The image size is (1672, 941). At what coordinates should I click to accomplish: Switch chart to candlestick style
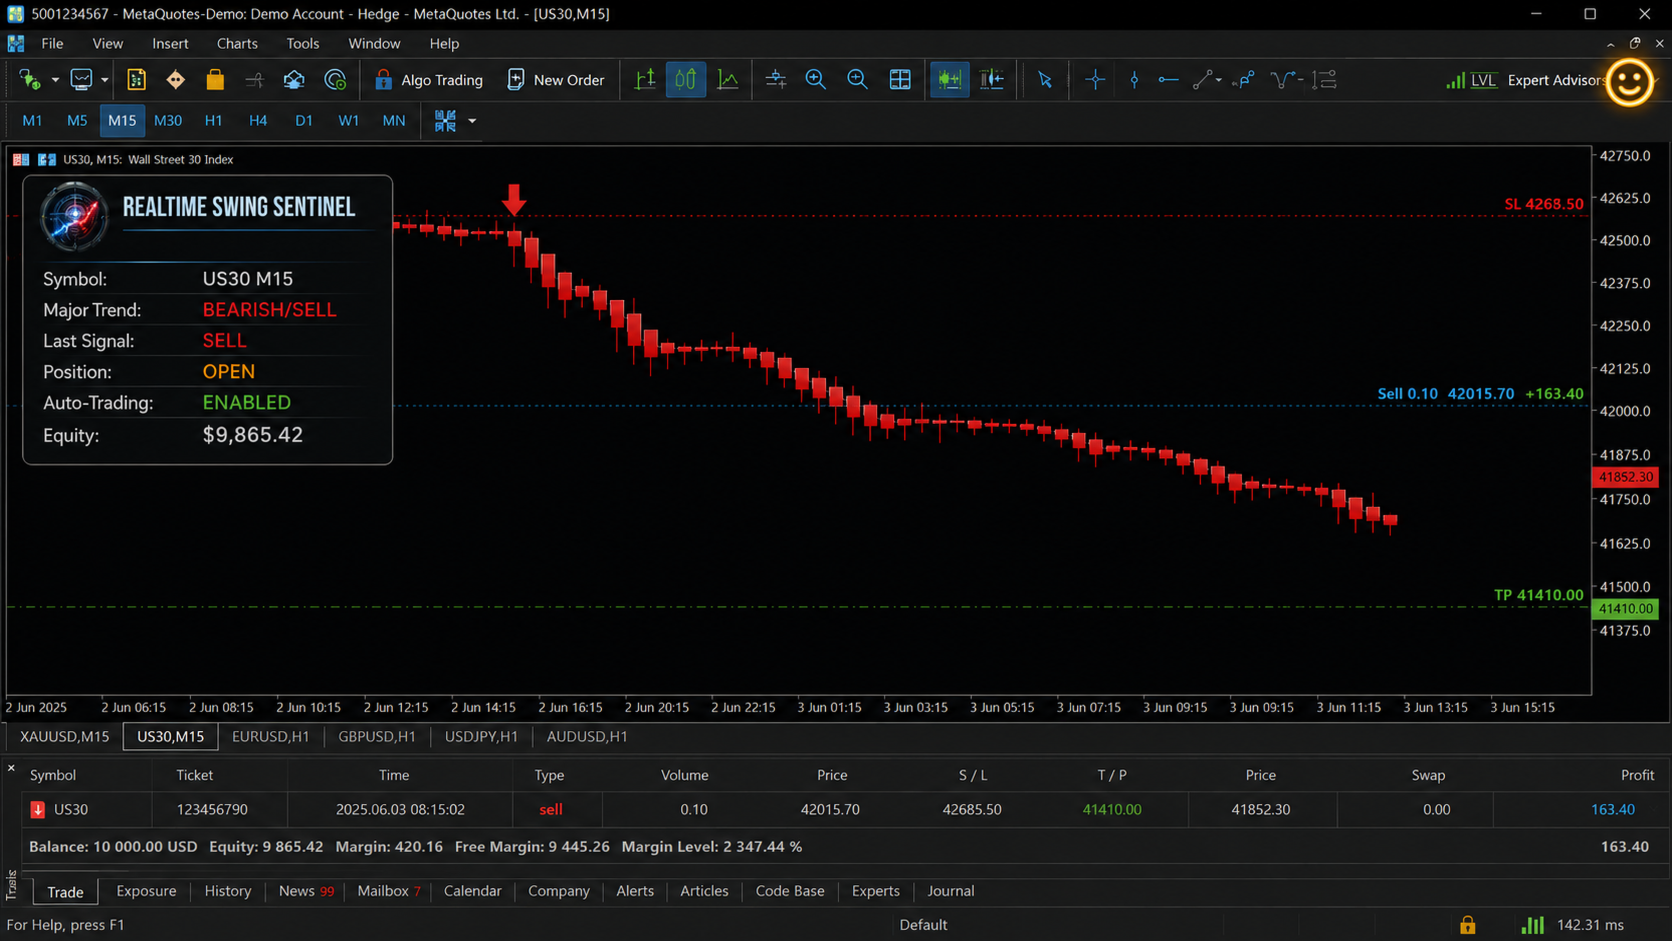pyautogui.click(x=686, y=80)
